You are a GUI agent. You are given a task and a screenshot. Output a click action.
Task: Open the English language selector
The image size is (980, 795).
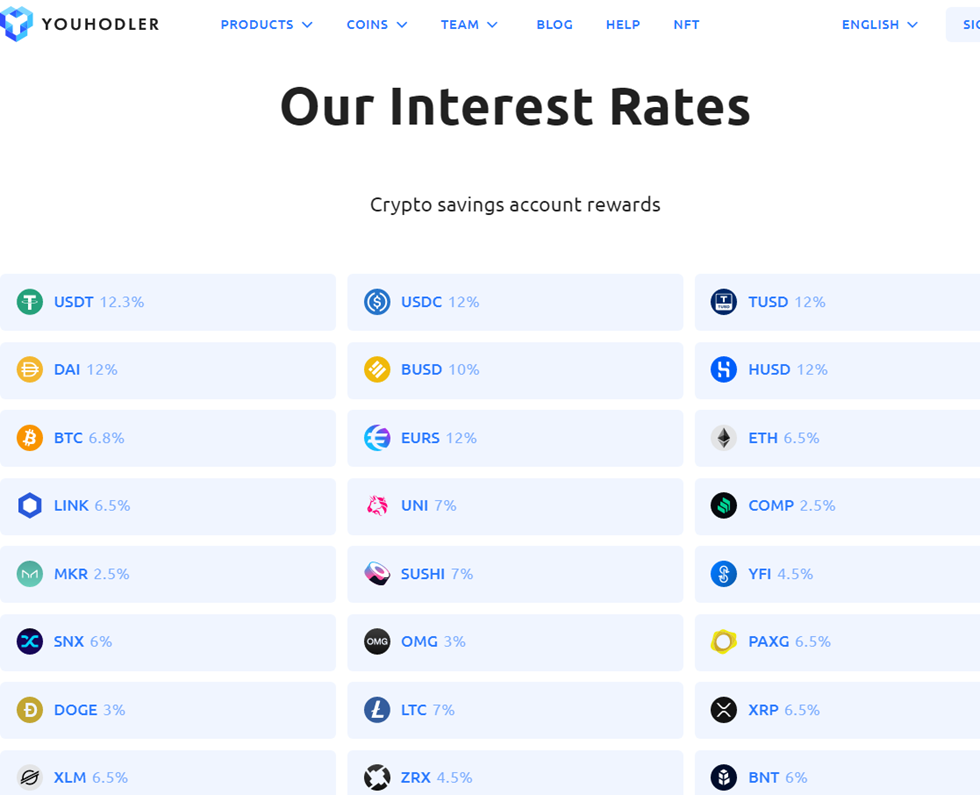[879, 24]
